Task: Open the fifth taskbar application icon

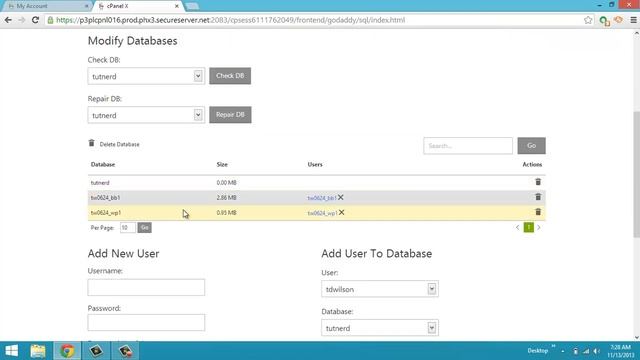Action: (x=125, y=351)
